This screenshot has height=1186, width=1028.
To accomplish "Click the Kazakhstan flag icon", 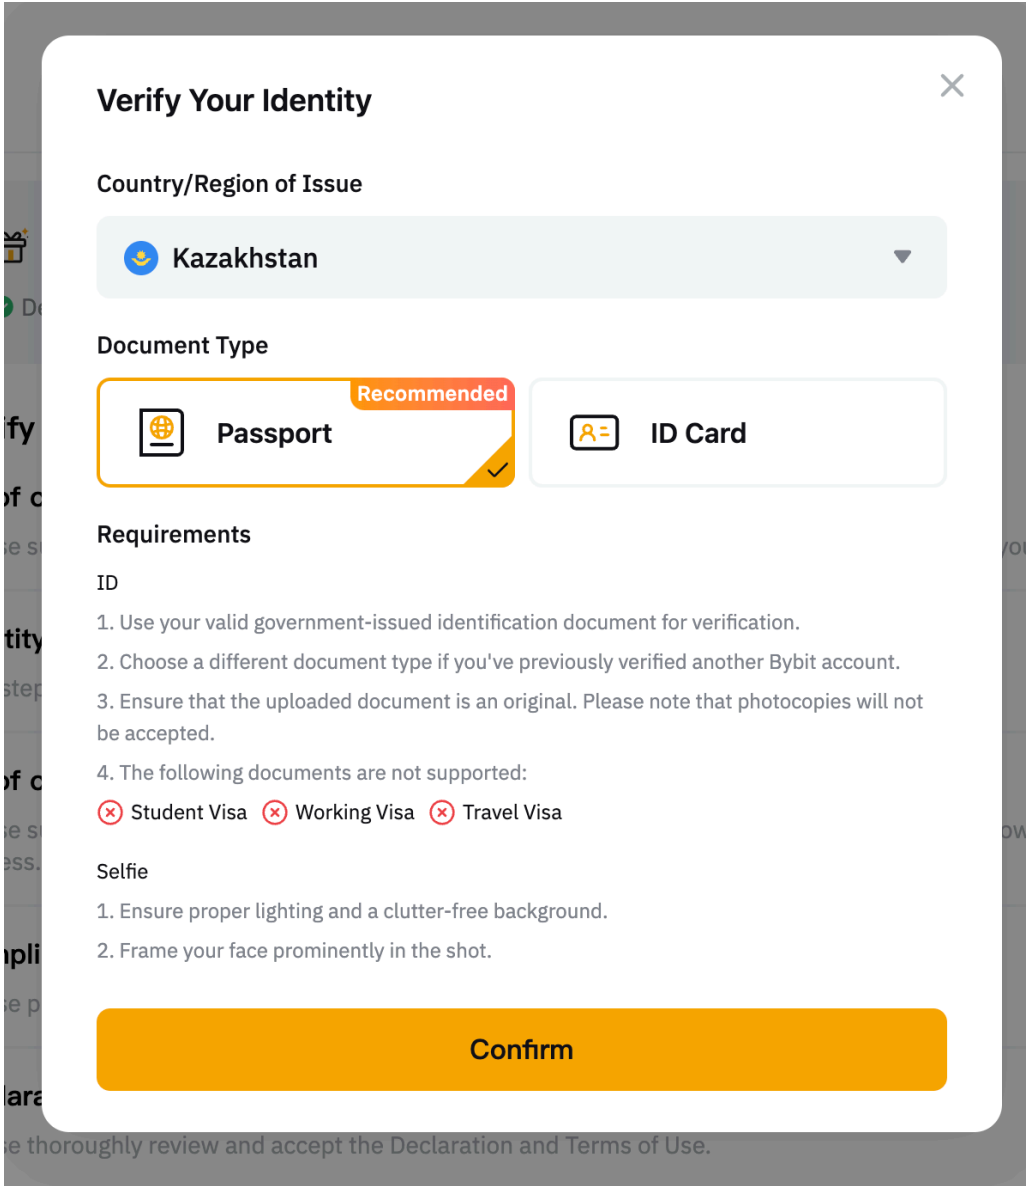I will point(141,258).
